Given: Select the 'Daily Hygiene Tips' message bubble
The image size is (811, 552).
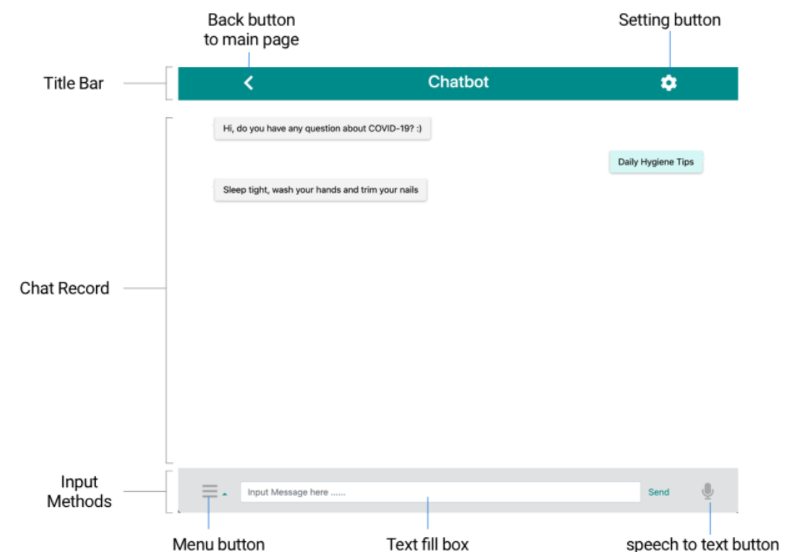Looking at the screenshot, I should (655, 162).
